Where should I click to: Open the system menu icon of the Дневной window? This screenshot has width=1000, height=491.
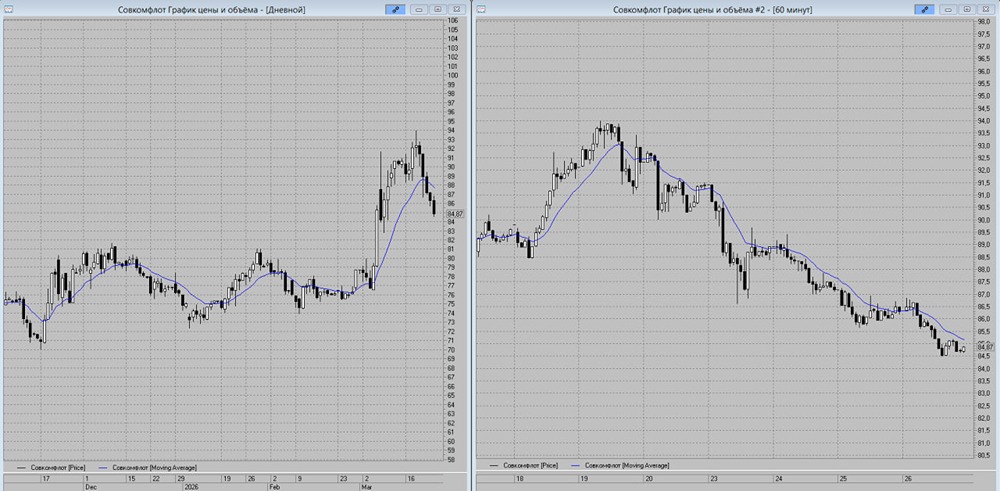6,9
